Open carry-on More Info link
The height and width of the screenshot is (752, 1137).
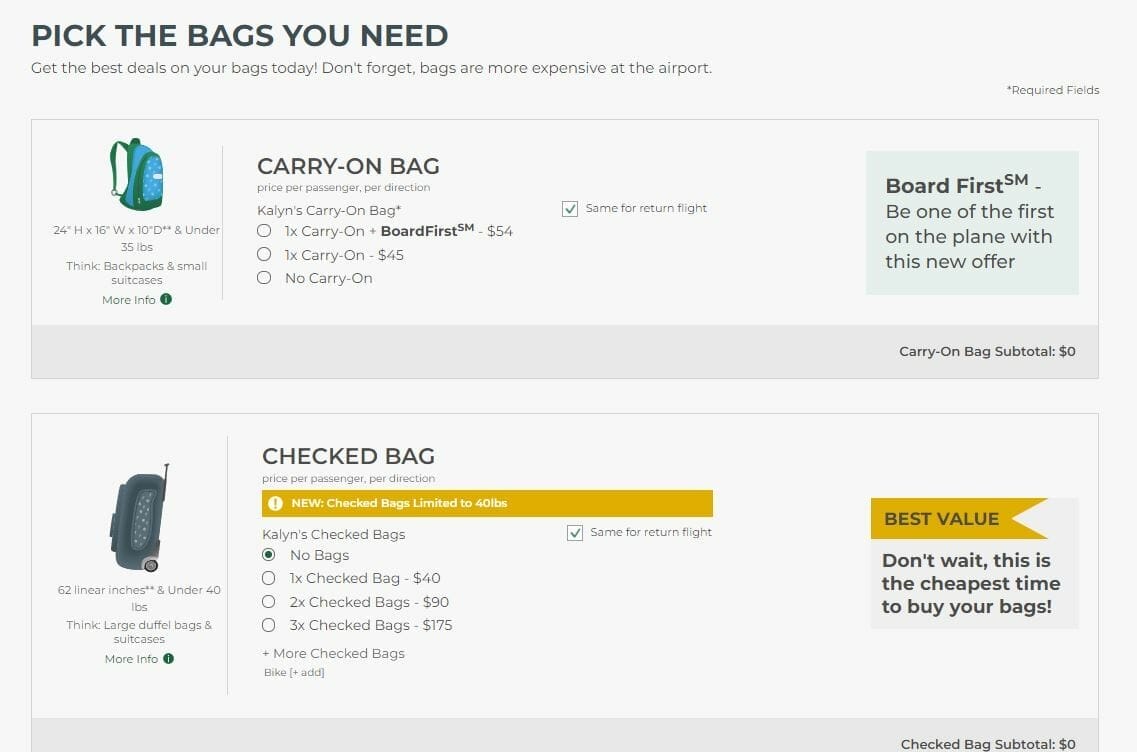[x=129, y=300]
